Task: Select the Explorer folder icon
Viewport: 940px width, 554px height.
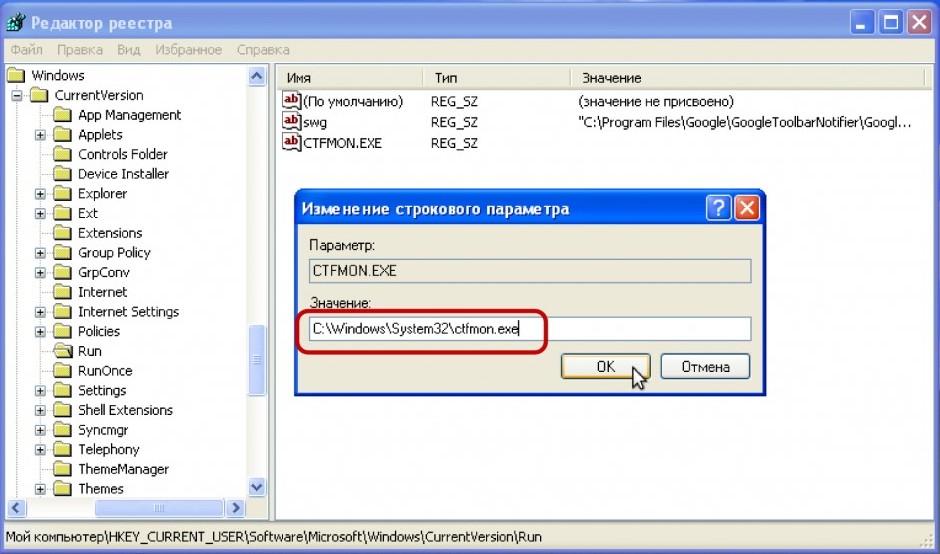Action: point(62,194)
